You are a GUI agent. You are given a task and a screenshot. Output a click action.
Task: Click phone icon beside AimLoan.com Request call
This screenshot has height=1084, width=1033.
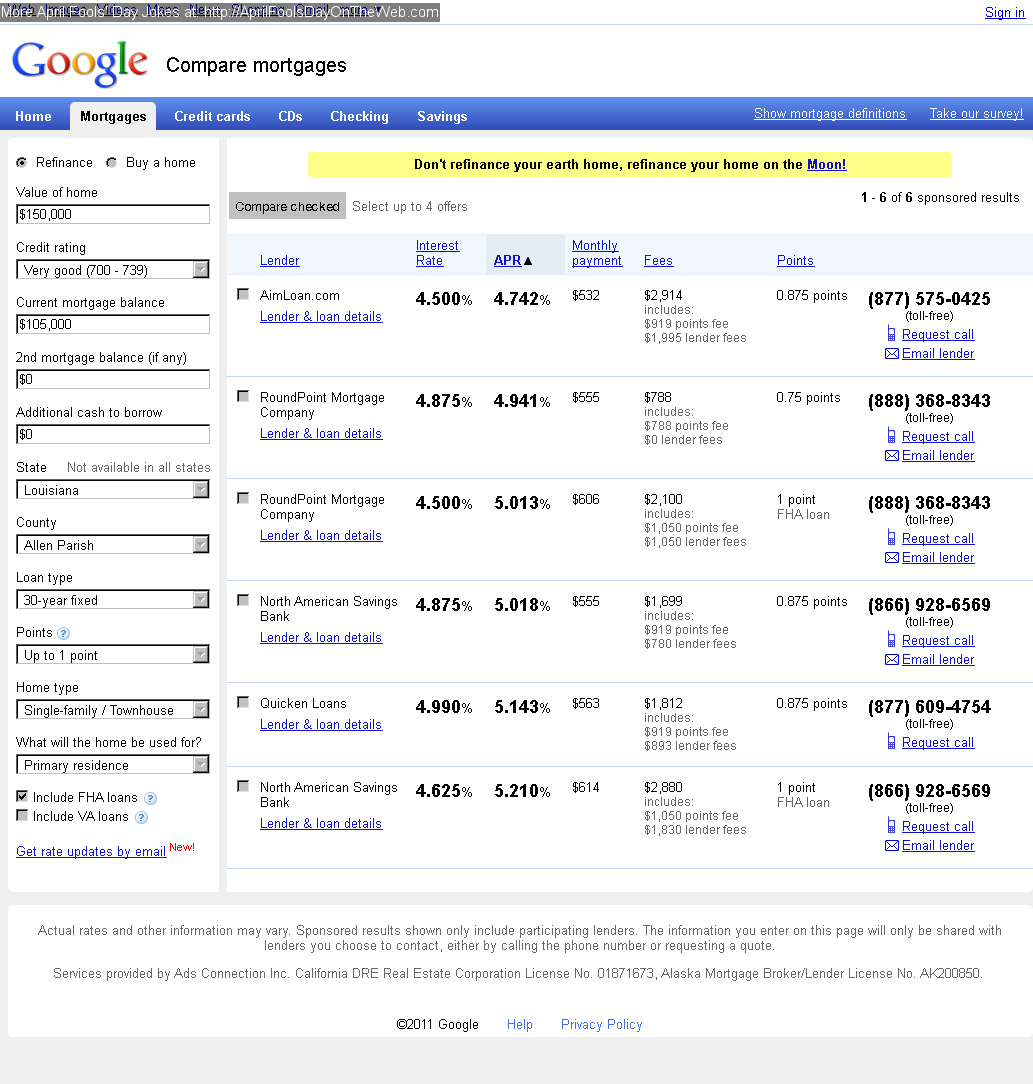click(x=891, y=335)
